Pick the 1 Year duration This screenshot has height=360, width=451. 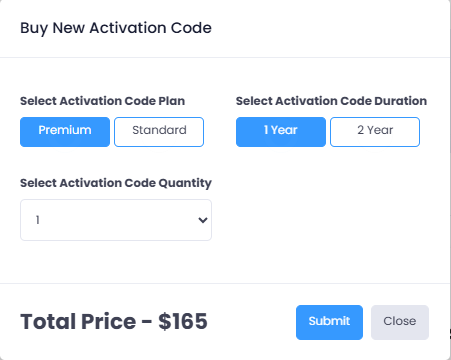(281, 132)
